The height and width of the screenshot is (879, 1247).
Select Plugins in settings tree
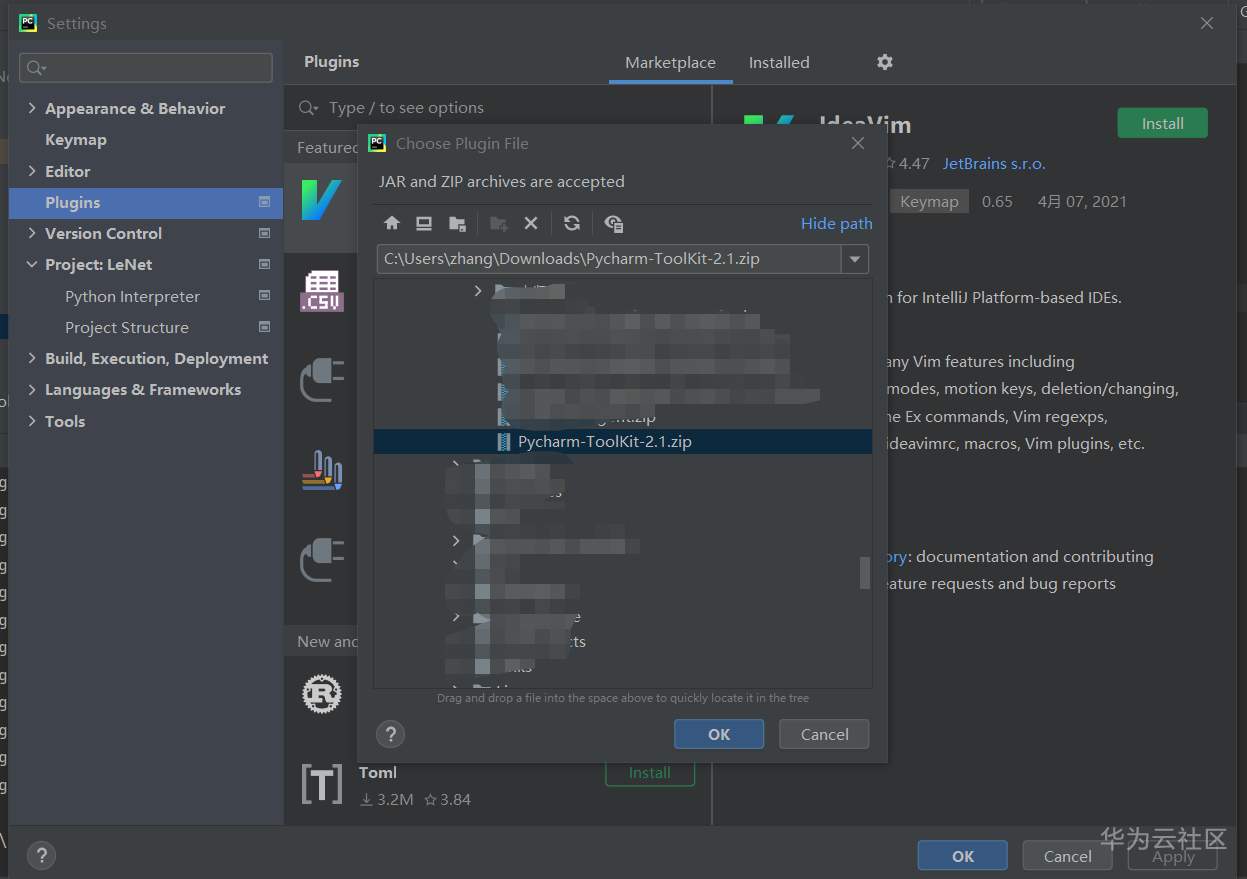tap(146, 202)
